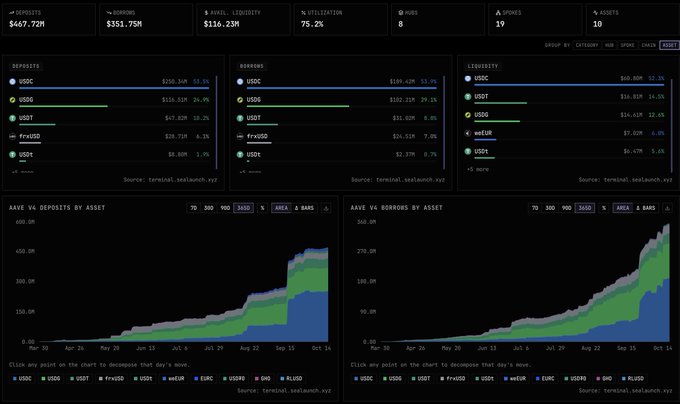Toggle USDC series in Deposits chart legend

coord(22,378)
